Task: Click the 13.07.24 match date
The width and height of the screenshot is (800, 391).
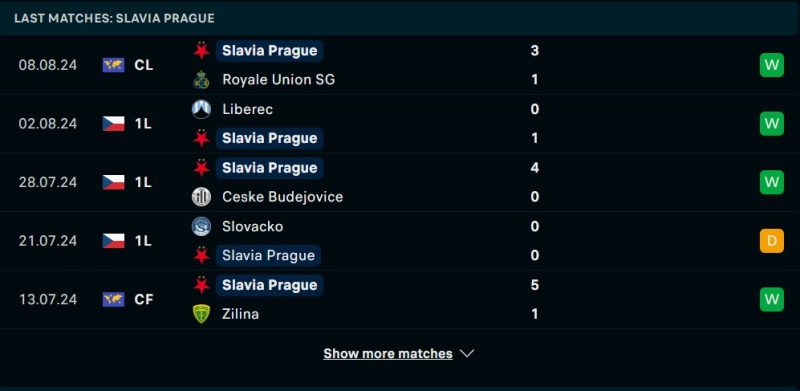Action: (48, 299)
